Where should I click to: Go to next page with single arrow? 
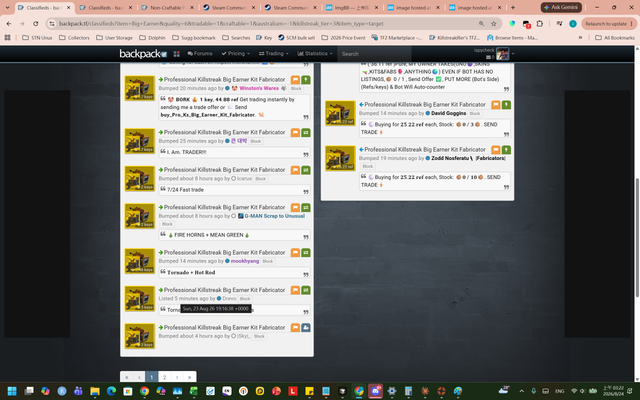pyautogui.click(x=177, y=377)
